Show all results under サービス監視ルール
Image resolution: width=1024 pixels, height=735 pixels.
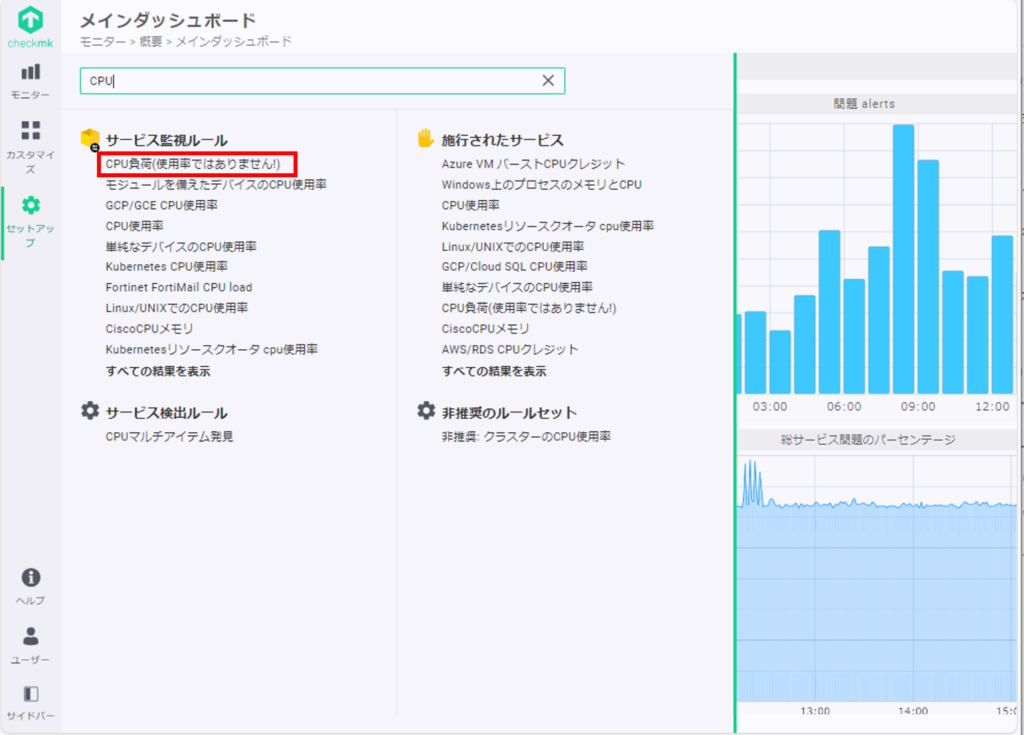[x=158, y=371]
